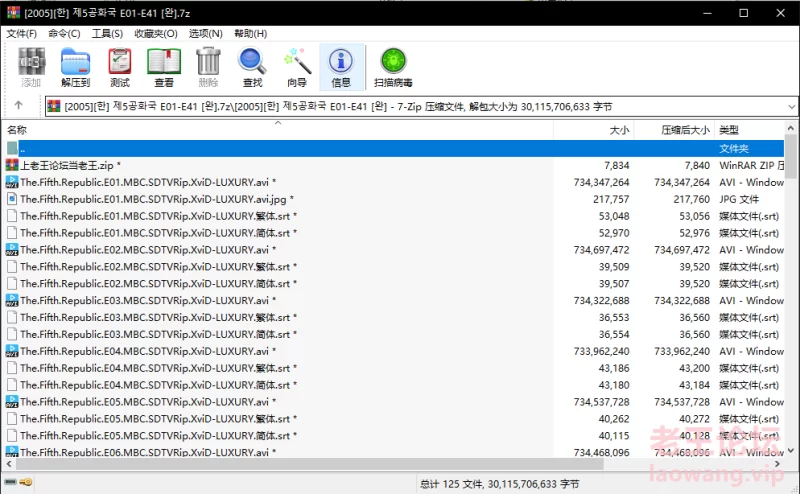Click the JPG icon of E01.avi.jpg
Viewport: 800px width, 494px height.
coord(12,199)
